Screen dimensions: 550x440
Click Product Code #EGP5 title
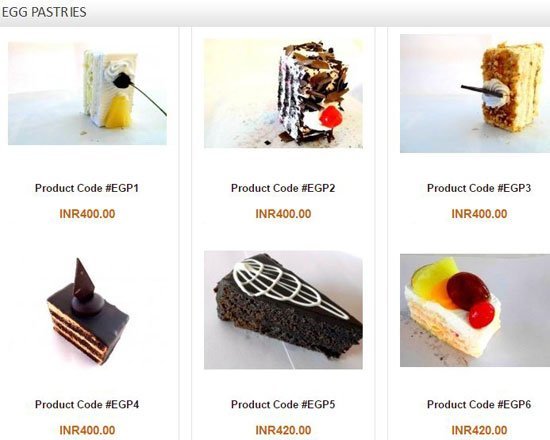pos(283,405)
